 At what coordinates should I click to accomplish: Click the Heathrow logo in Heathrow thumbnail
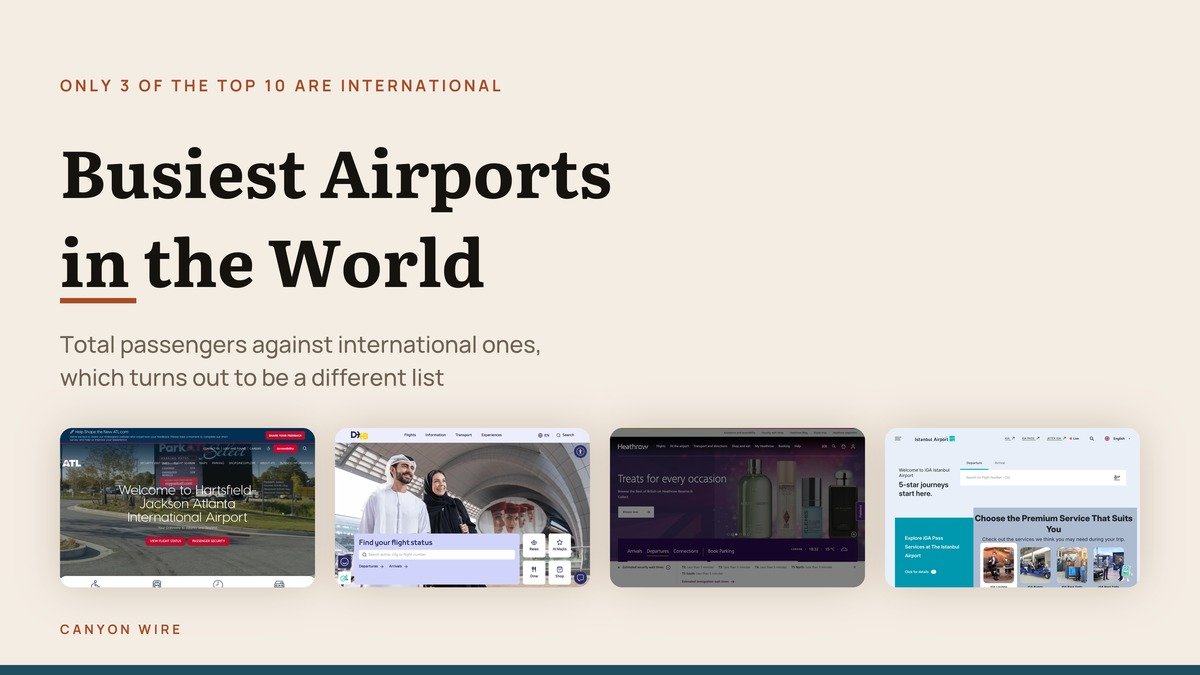click(633, 447)
